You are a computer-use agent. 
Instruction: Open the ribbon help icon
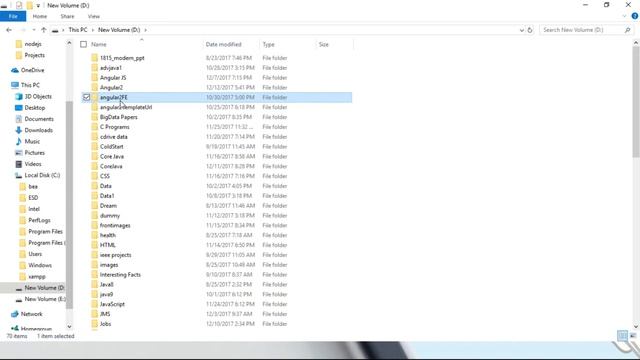(635, 16)
